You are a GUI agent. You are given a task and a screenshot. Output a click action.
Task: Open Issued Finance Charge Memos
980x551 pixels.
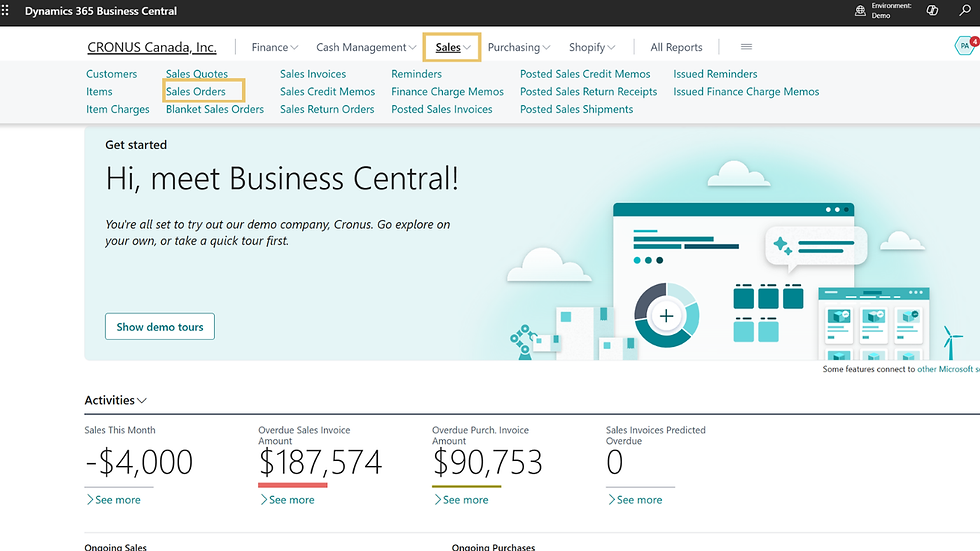[746, 91]
